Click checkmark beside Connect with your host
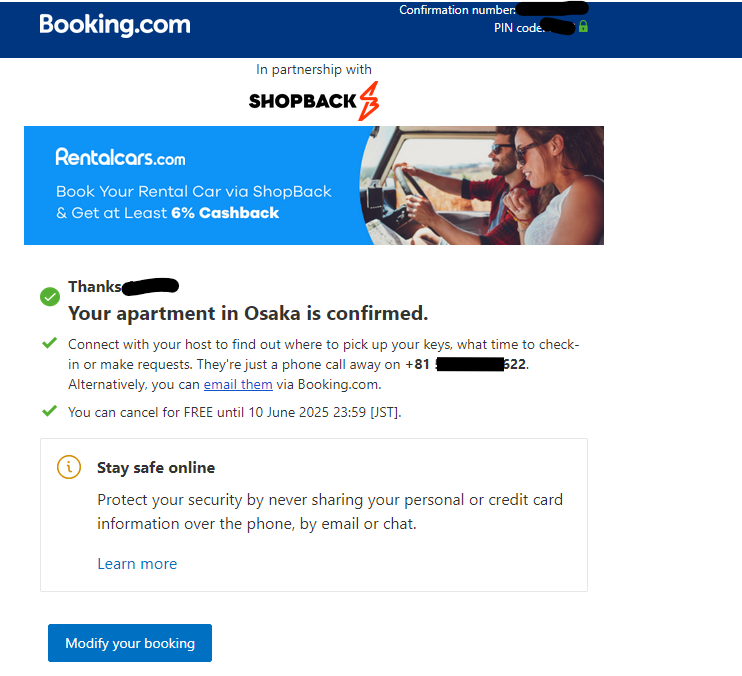This screenshot has height=676, width=742. click(x=49, y=342)
